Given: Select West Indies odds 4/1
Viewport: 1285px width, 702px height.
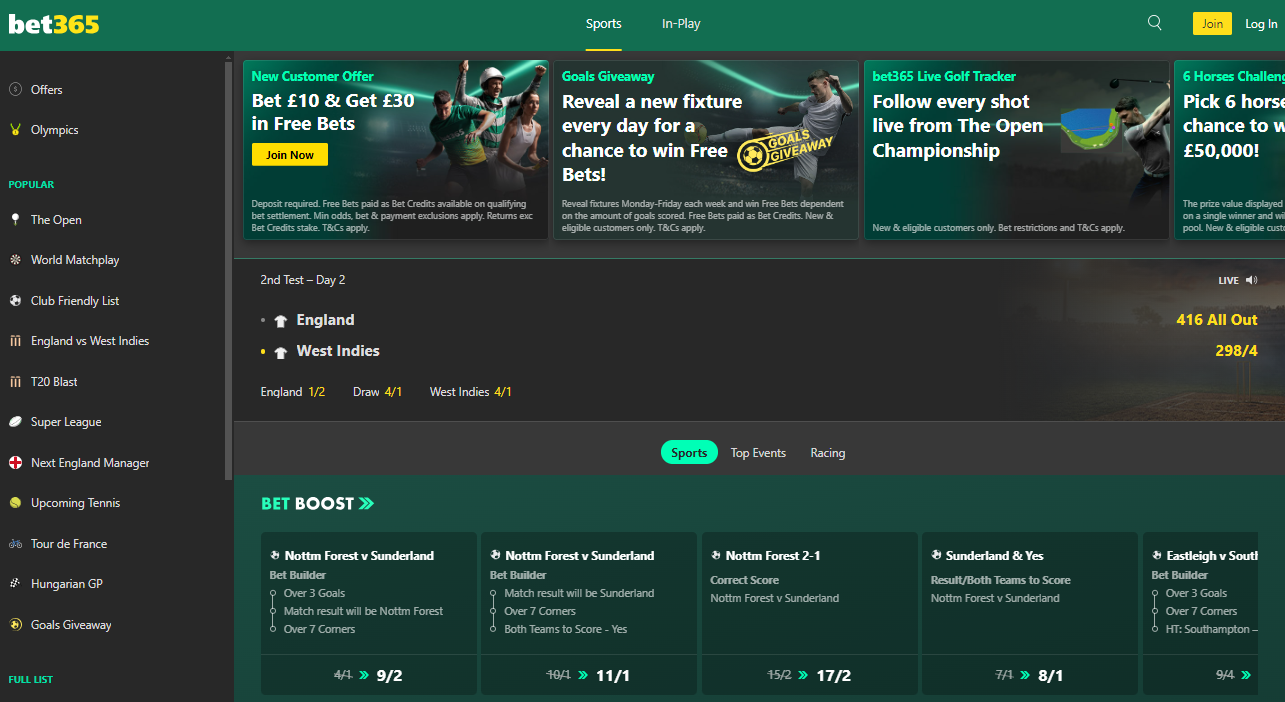Looking at the screenshot, I should coord(470,392).
